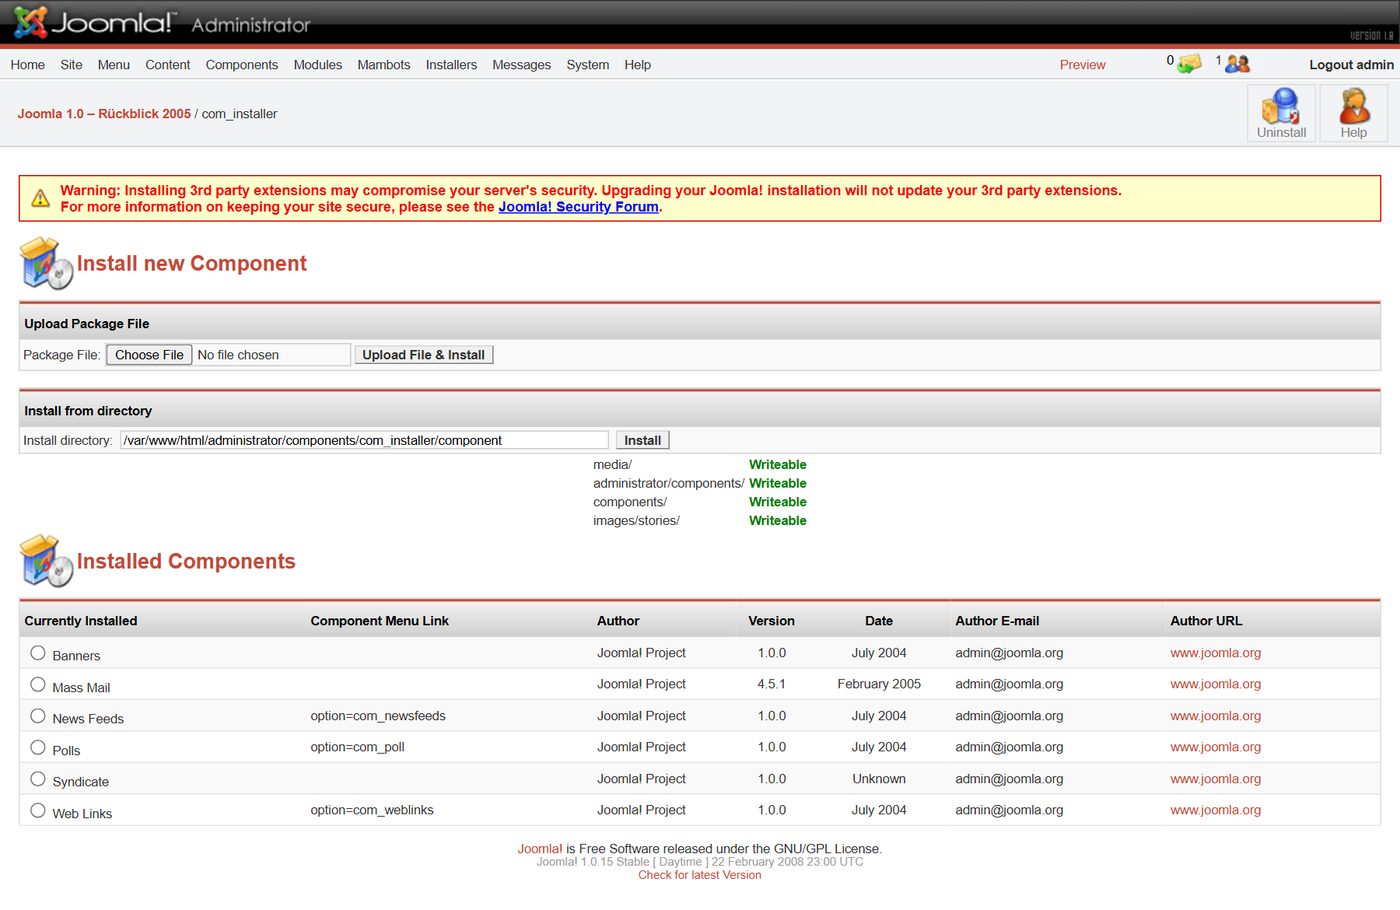Image resolution: width=1400 pixels, height=910 pixels.
Task: Open the Help toolbar icon
Action: point(1353,113)
